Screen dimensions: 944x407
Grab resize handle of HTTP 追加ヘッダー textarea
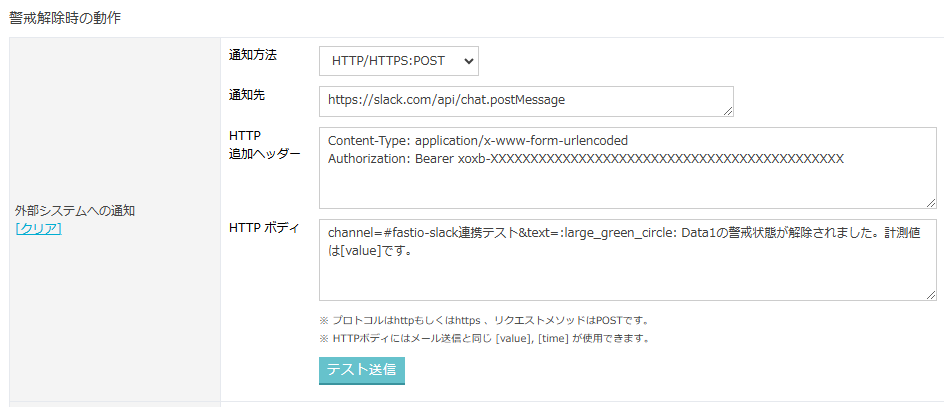pyautogui.click(x=931, y=204)
